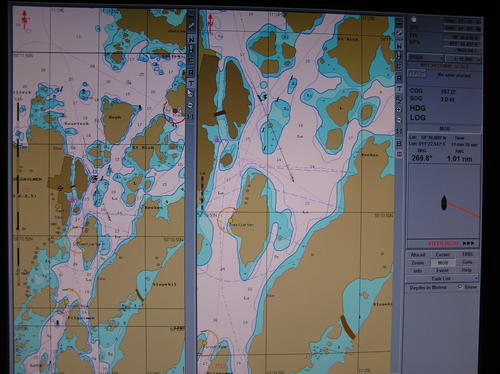Toggle the Show radio button for depths
This screenshot has height=374, width=500.
(x=460, y=287)
